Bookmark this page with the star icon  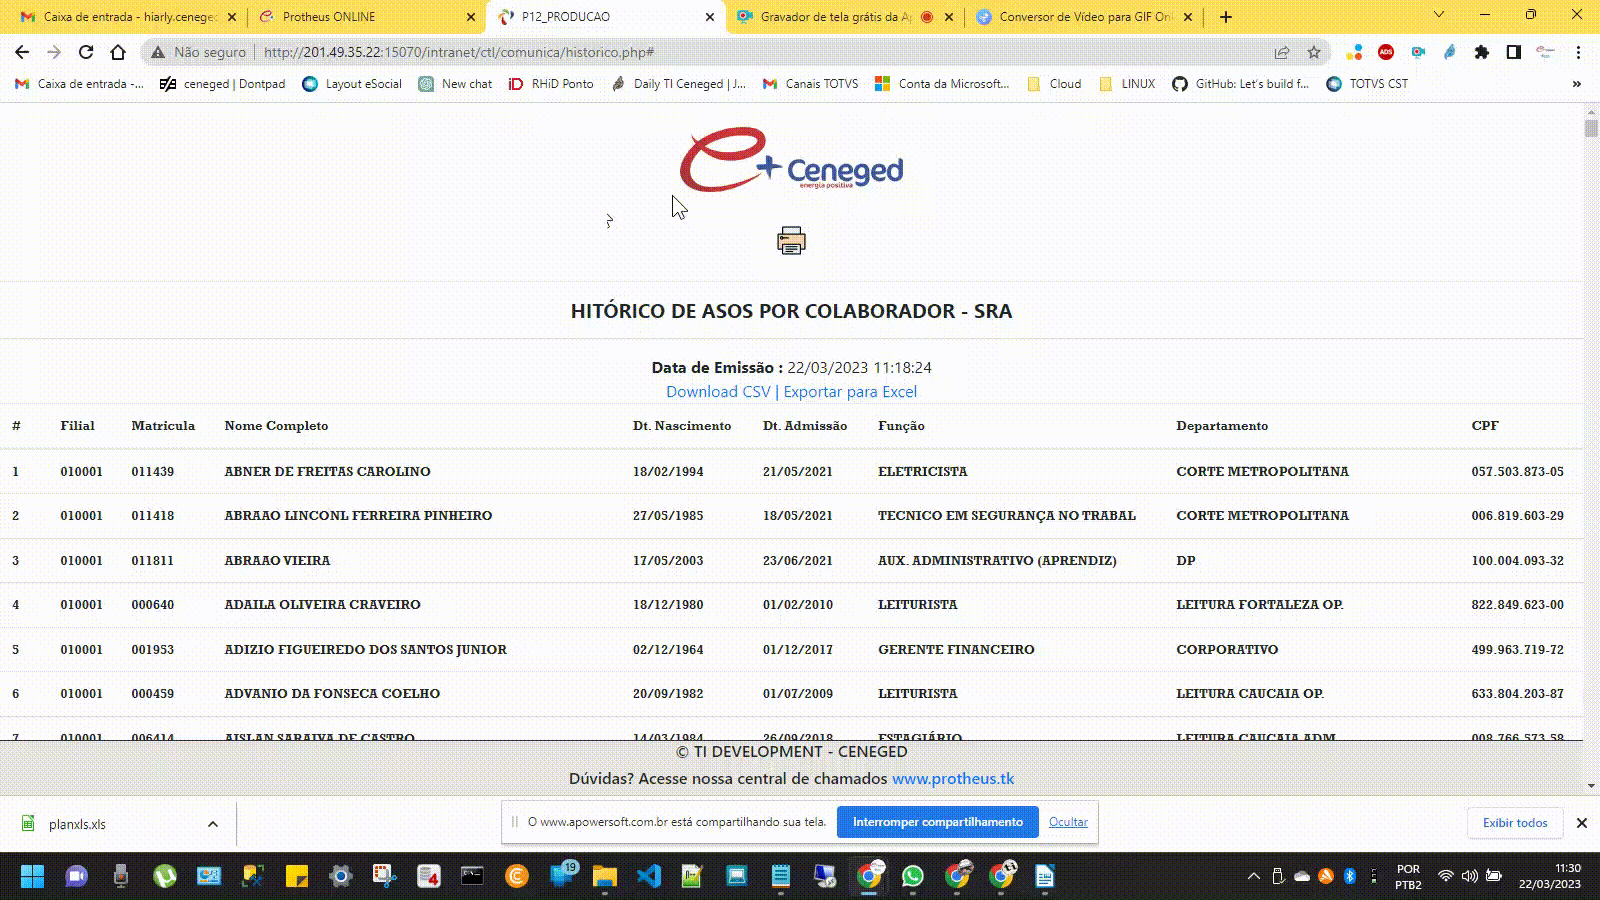(x=1314, y=52)
